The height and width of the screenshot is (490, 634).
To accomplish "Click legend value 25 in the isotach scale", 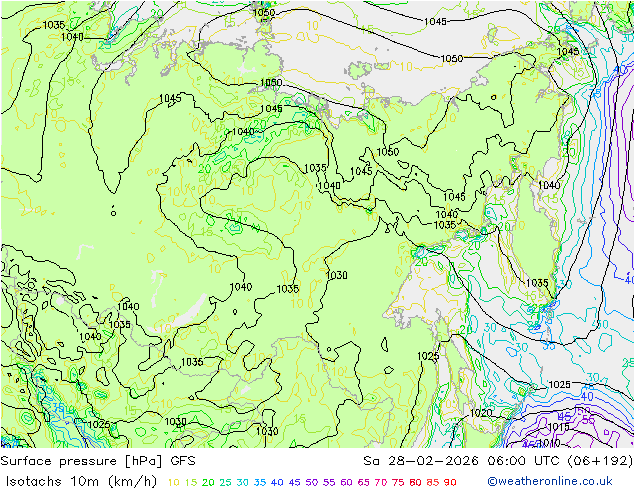I will point(226,482).
